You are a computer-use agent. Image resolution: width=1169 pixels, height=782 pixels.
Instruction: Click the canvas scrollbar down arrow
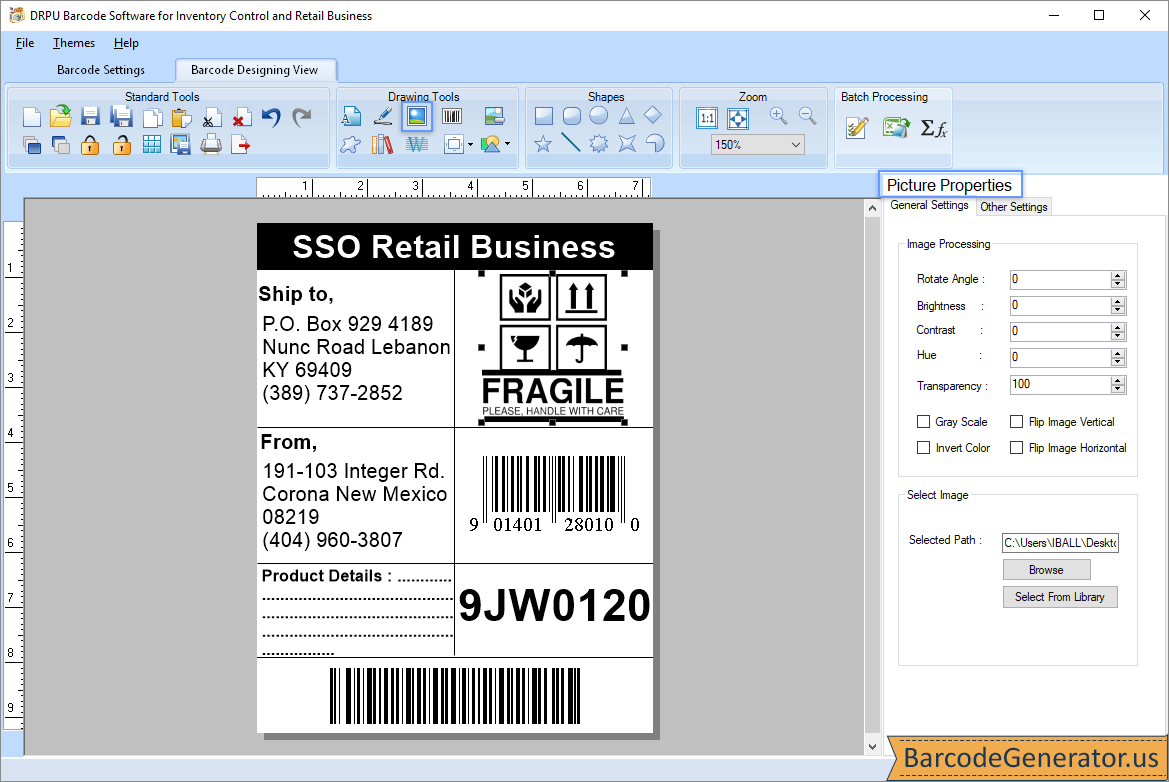[x=872, y=746]
